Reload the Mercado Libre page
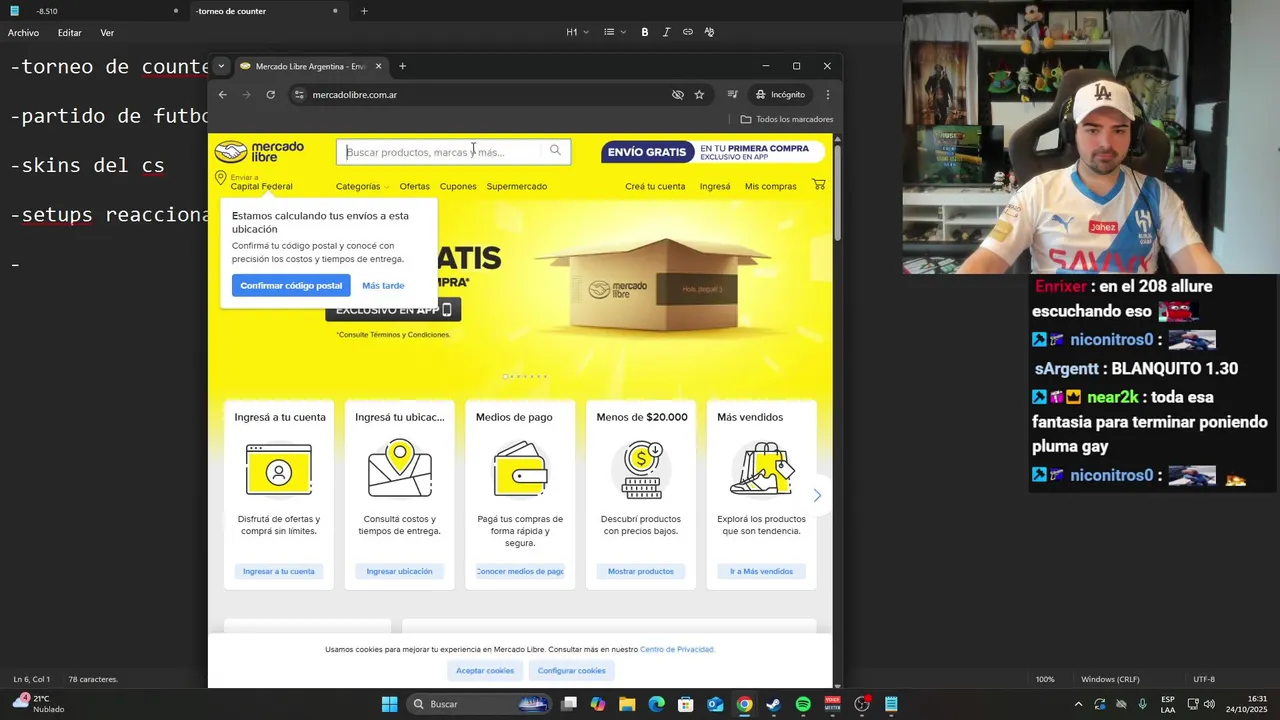Viewport: 1280px width, 720px height. click(270, 95)
